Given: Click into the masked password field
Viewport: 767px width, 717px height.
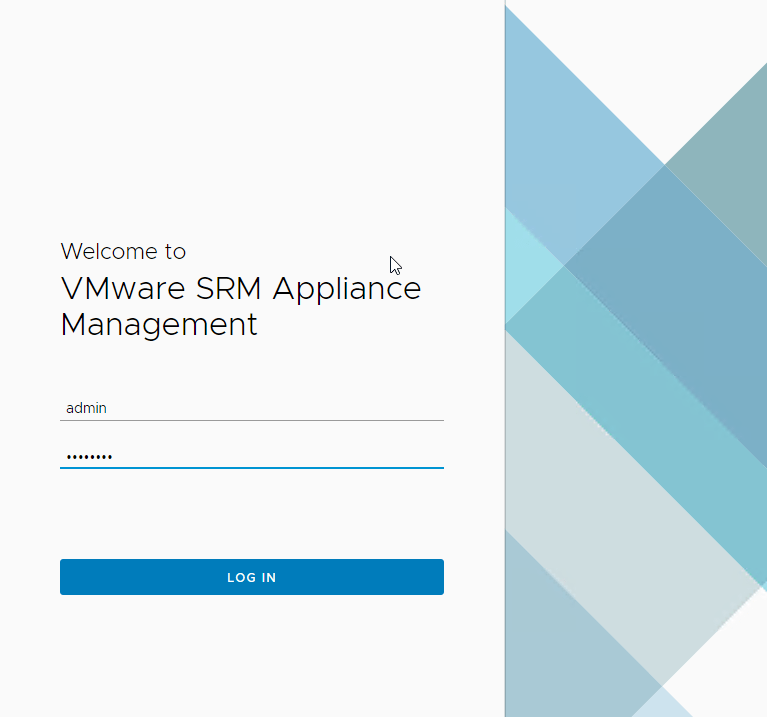Looking at the screenshot, I should click(250, 456).
